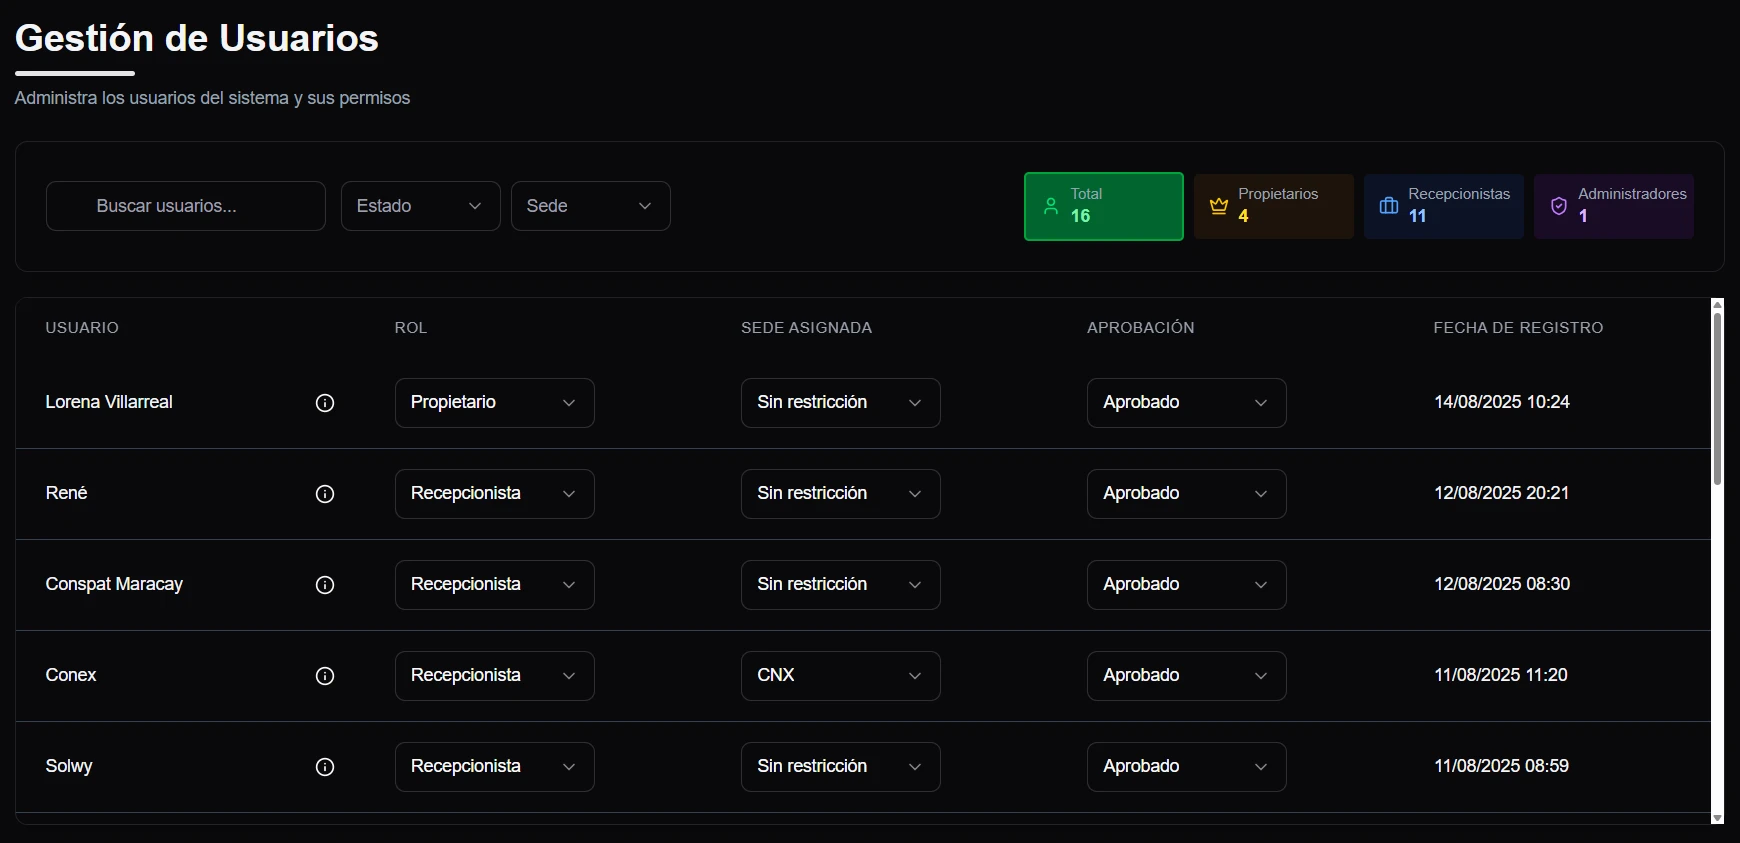1740x843 pixels.
Task: Select the name René
Action: point(66,493)
